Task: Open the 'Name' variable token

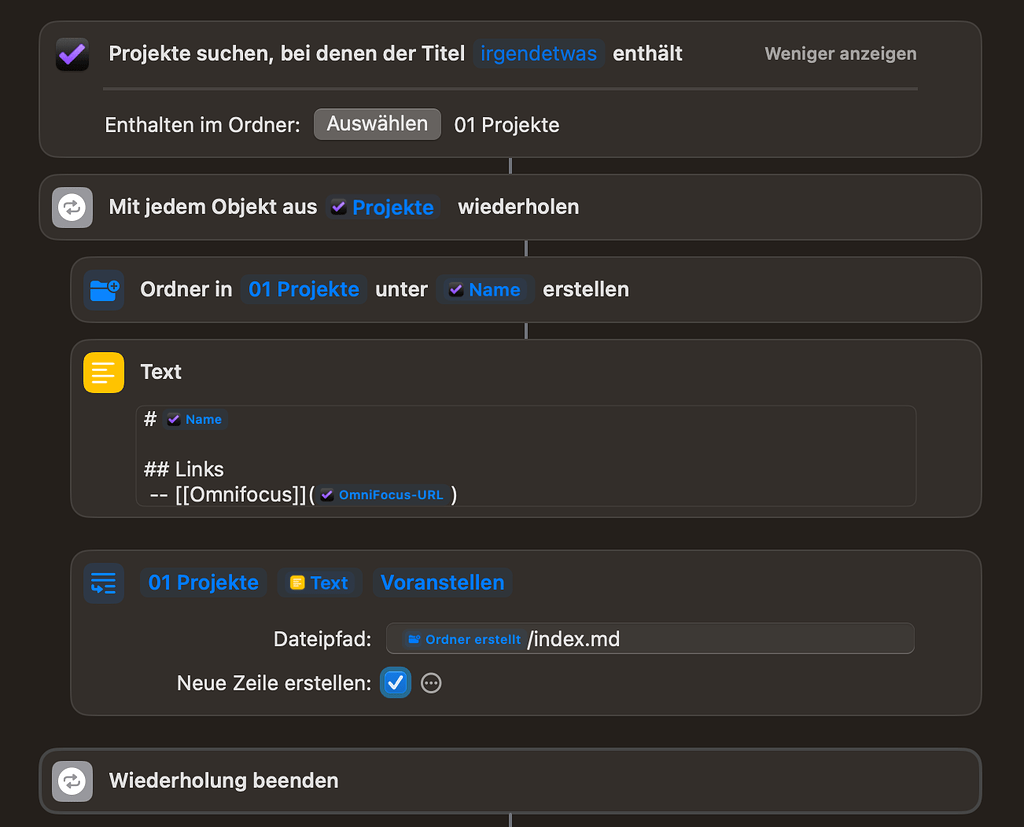Action: [486, 289]
